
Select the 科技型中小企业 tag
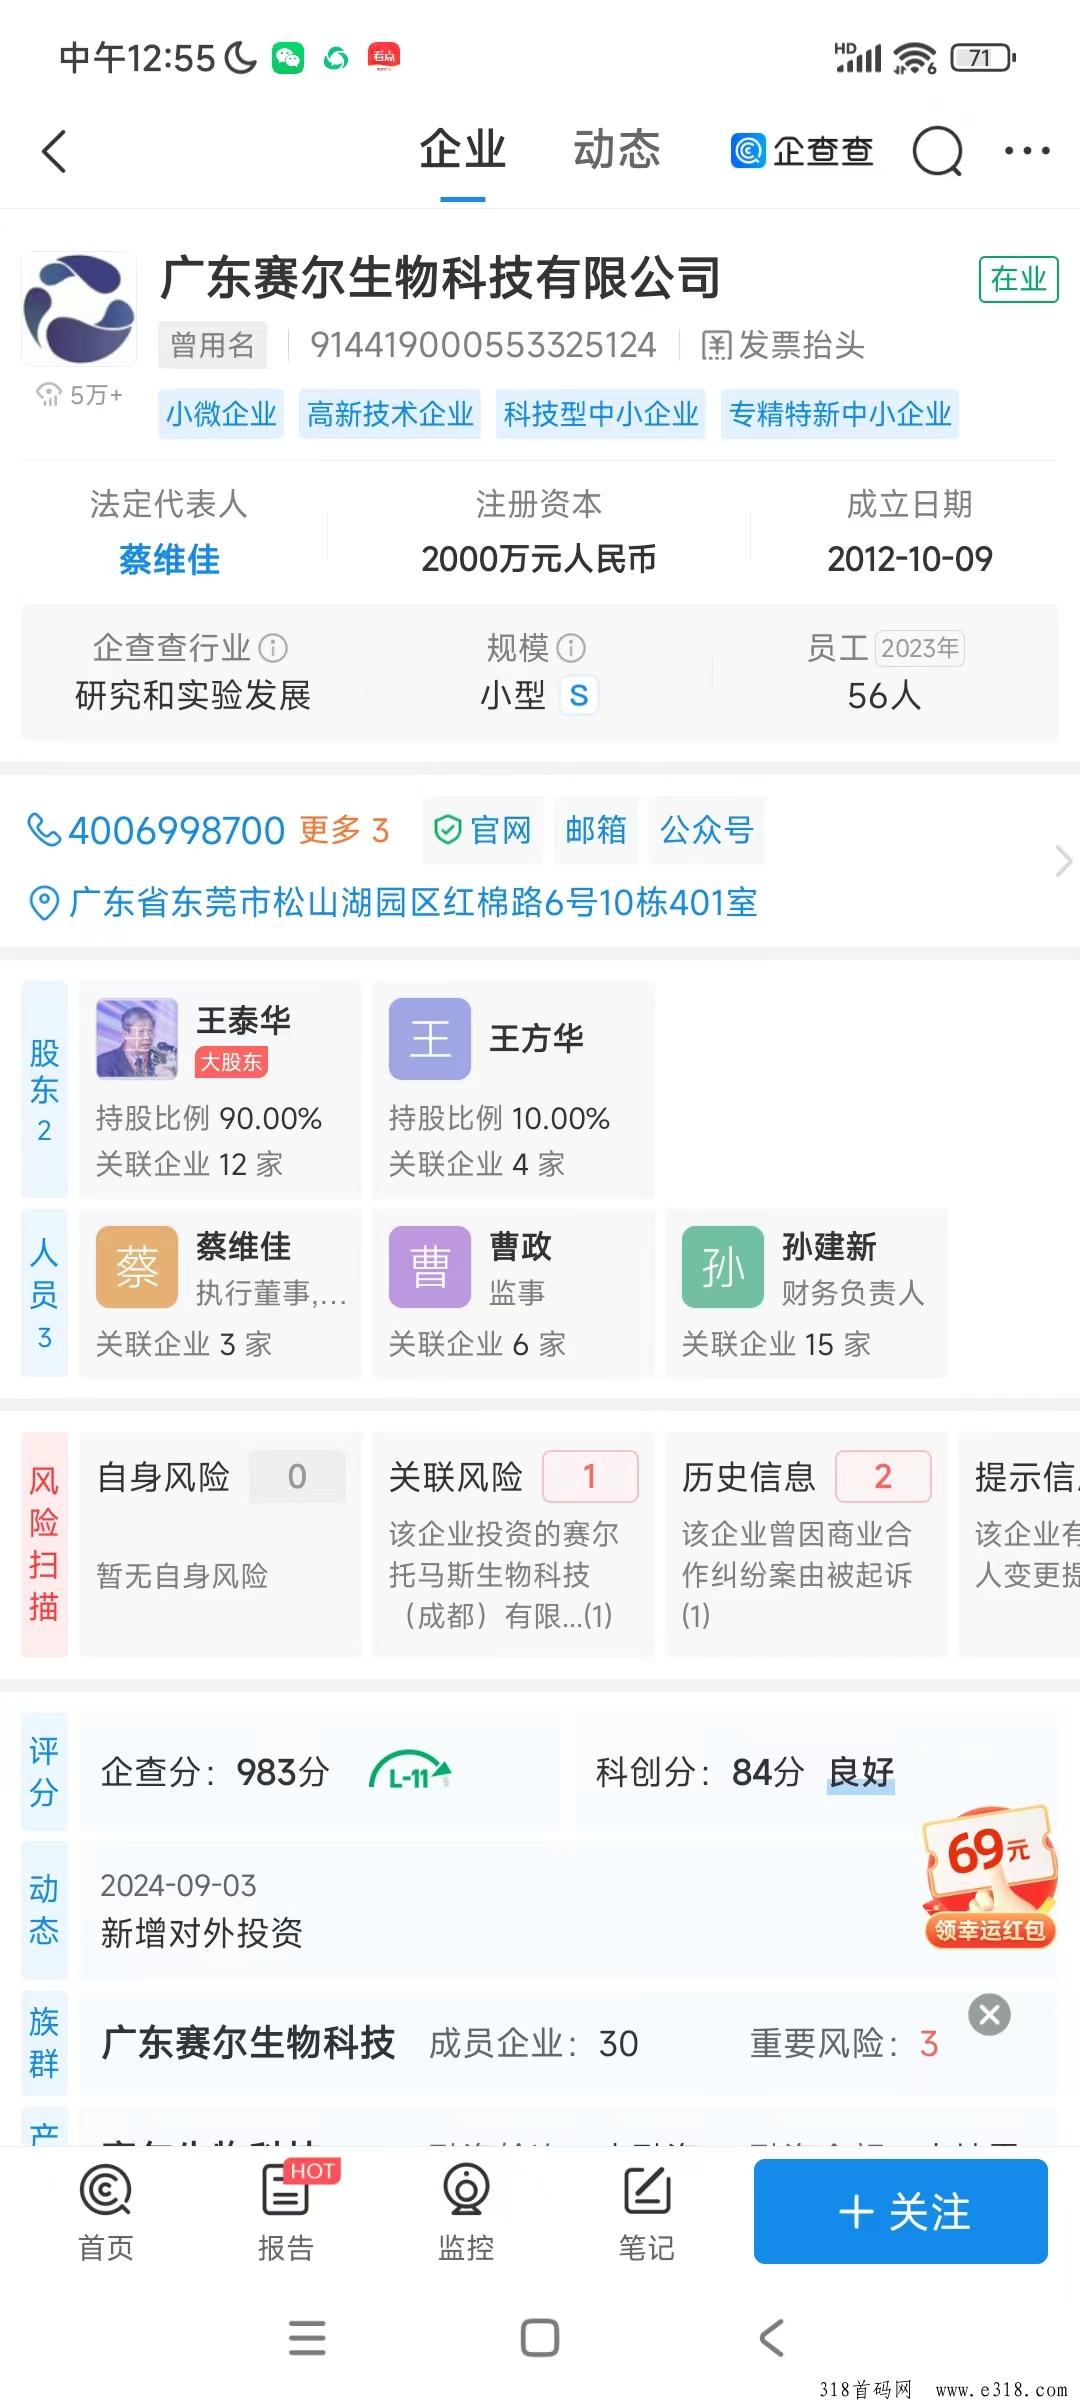point(601,414)
